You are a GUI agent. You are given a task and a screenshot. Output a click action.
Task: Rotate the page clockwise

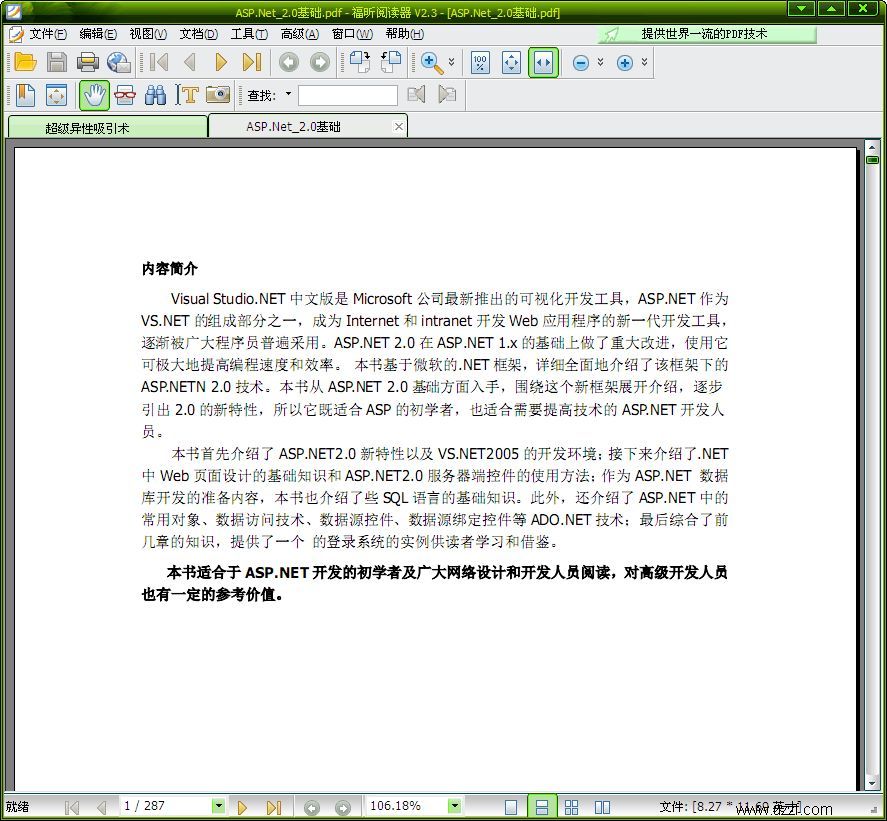(x=360, y=62)
